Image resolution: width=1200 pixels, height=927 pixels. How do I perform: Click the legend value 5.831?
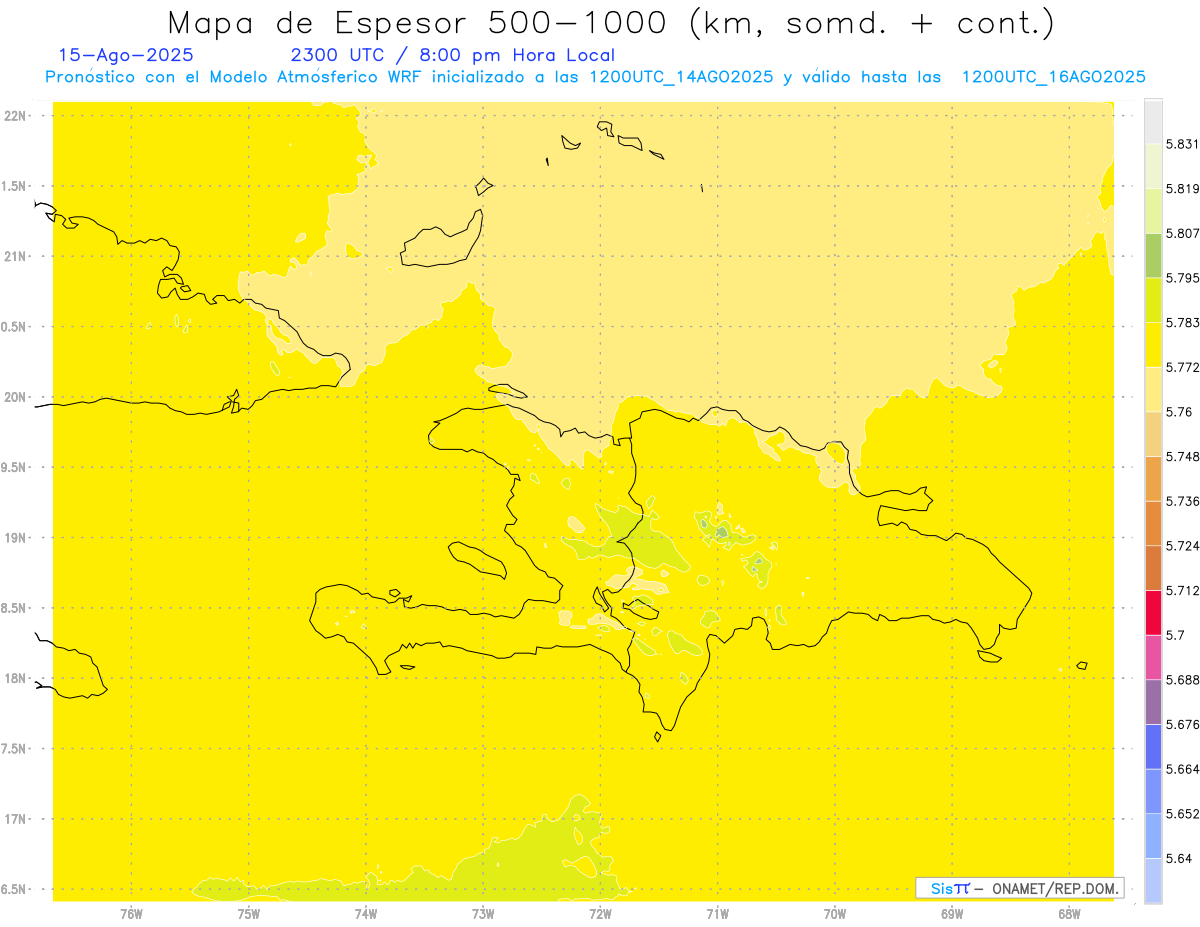[x=1182, y=144]
